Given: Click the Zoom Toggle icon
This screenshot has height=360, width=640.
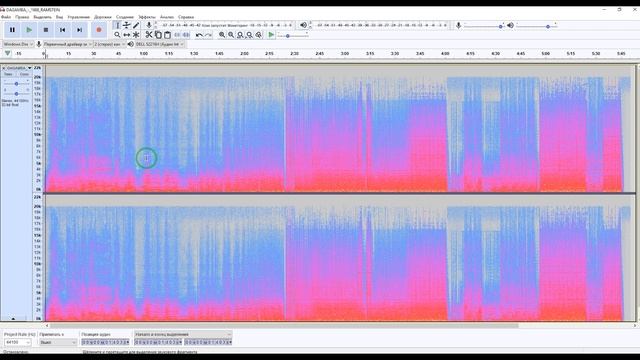Looking at the screenshot, I should pos(259,35).
